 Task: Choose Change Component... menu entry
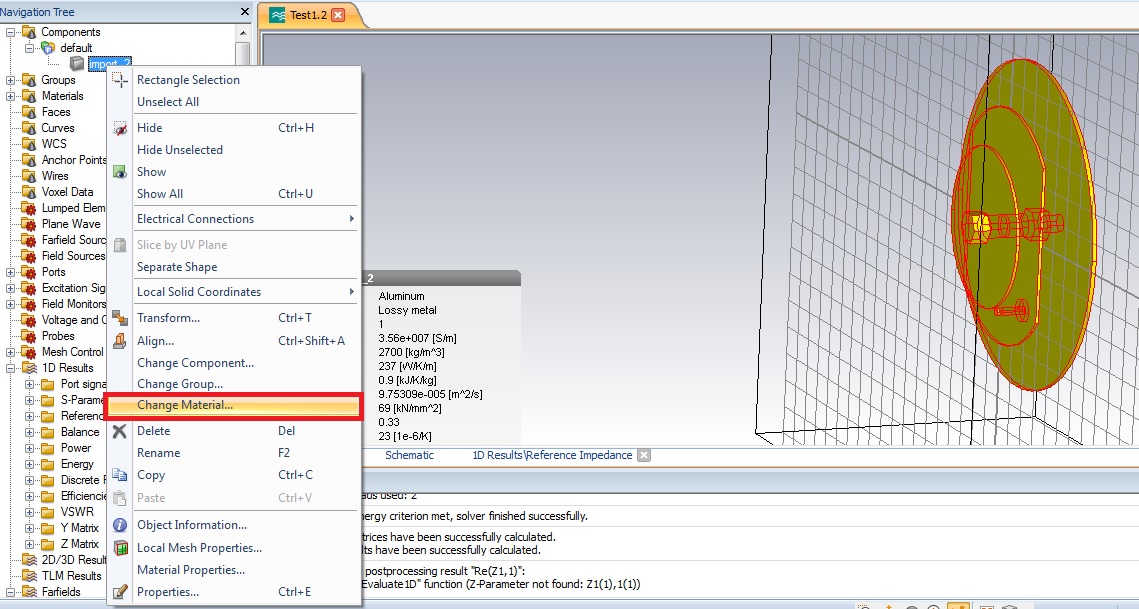point(234,363)
